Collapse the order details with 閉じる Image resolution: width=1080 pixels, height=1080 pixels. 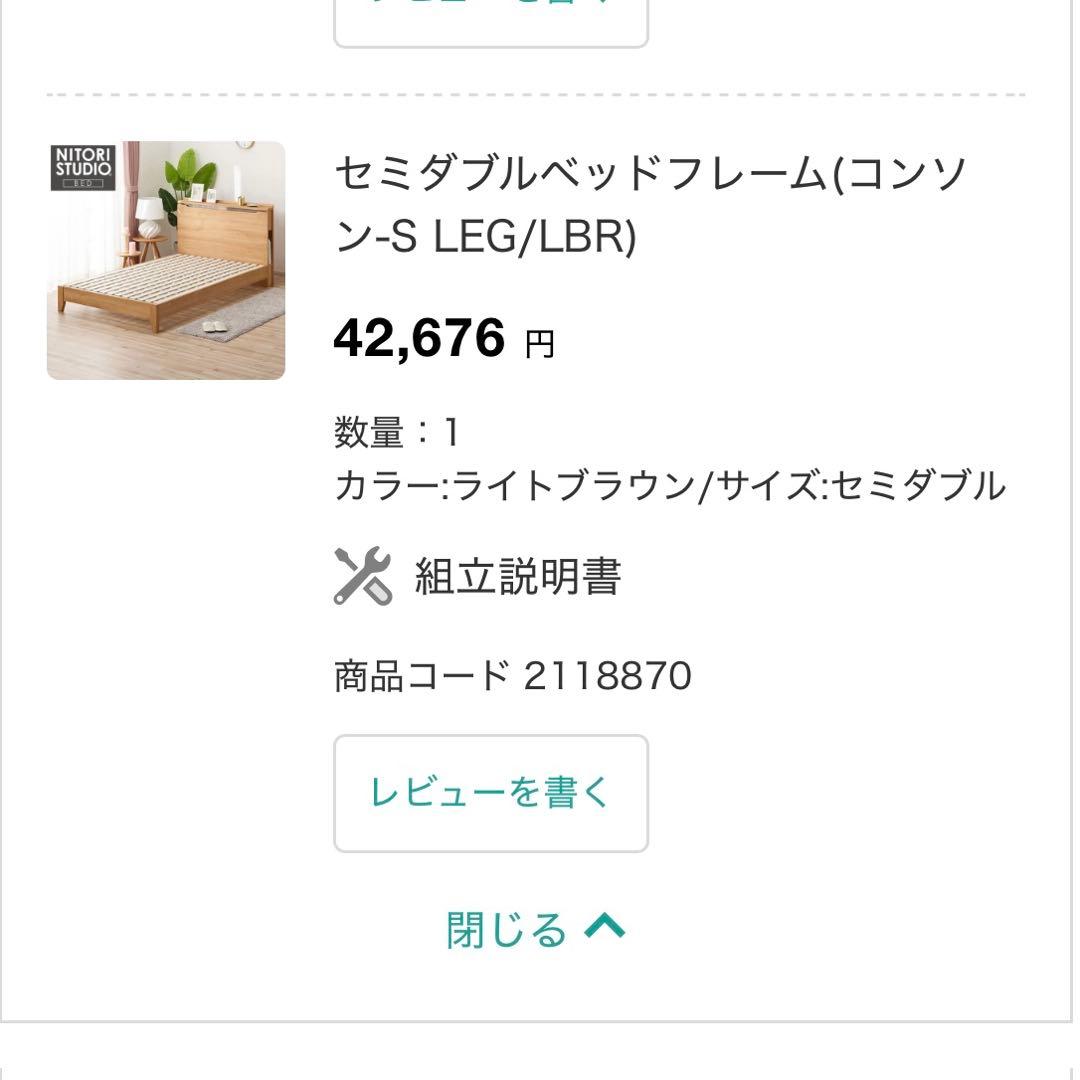coord(507,930)
